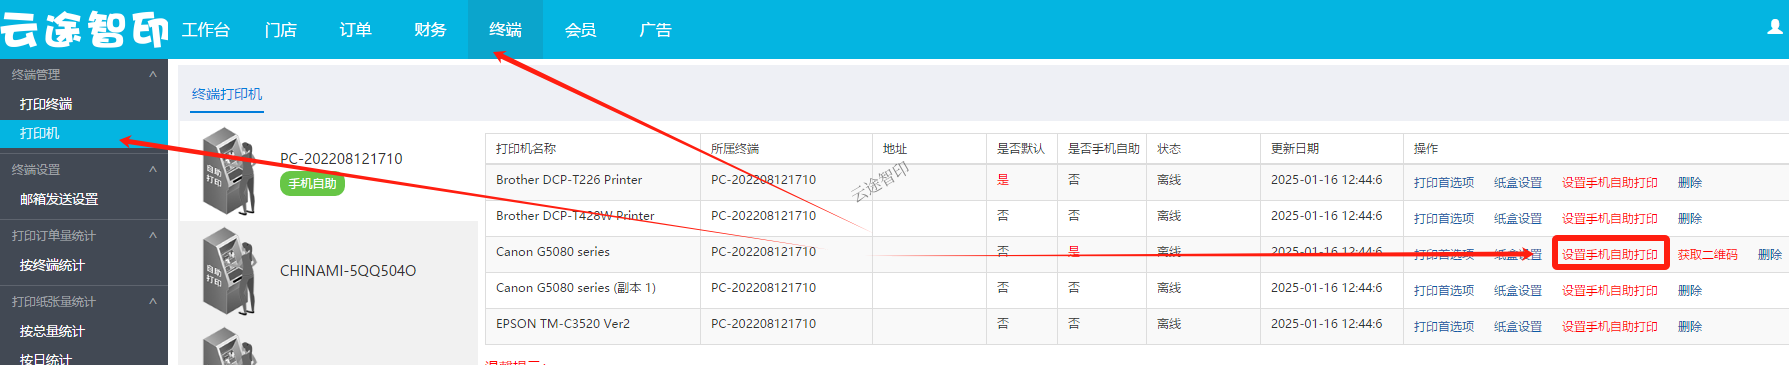Select 打印机 in sidebar

point(84,133)
